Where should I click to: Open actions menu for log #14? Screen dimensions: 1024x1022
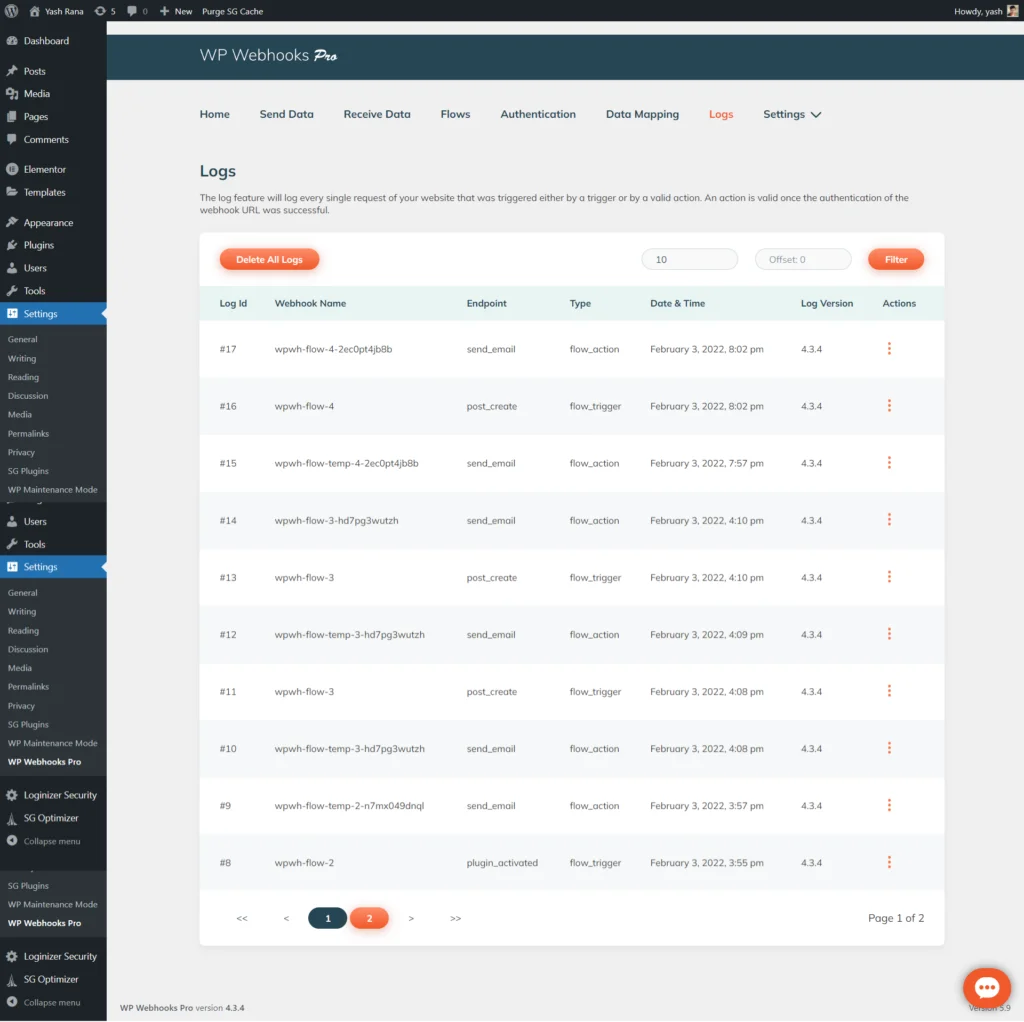pyautogui.click(x=889, y=520)
